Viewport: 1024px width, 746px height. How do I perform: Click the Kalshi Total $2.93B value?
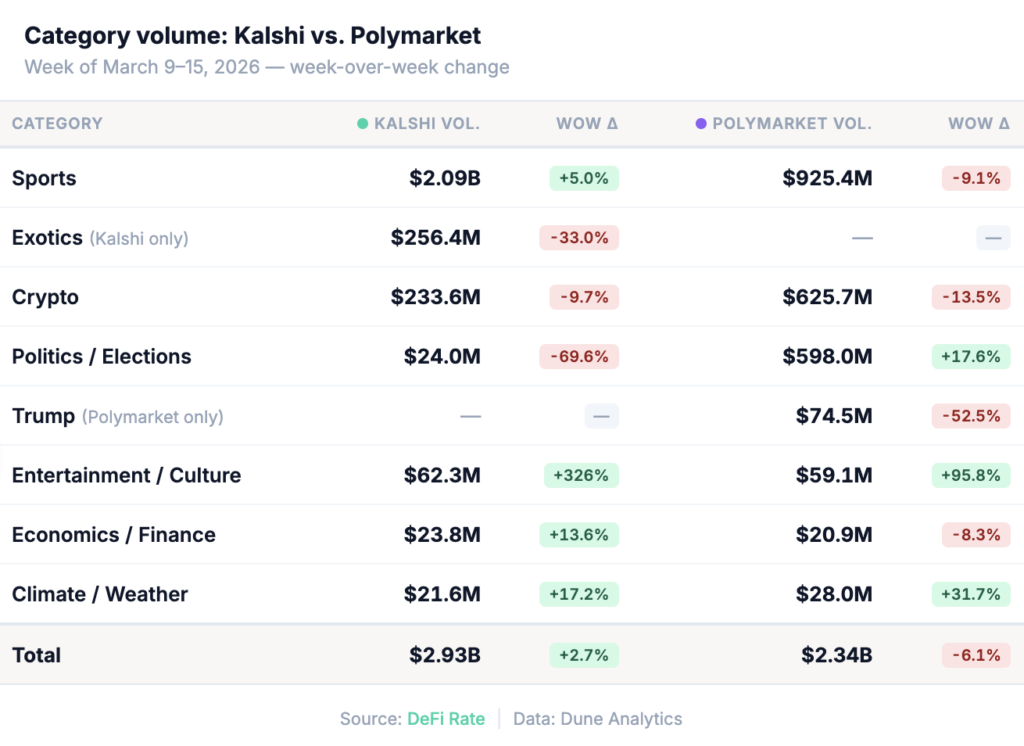tap(444, 655)
